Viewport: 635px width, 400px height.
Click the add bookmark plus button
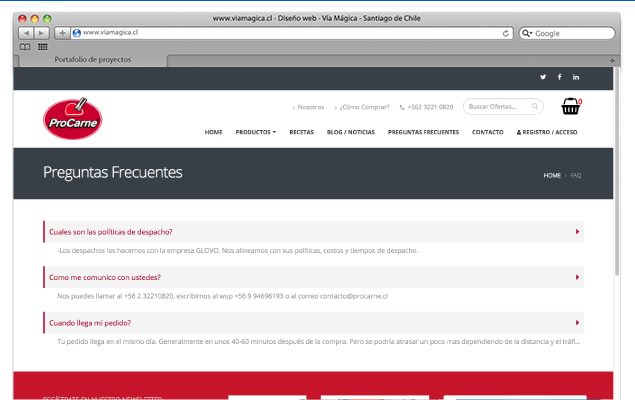pos(62,33)
